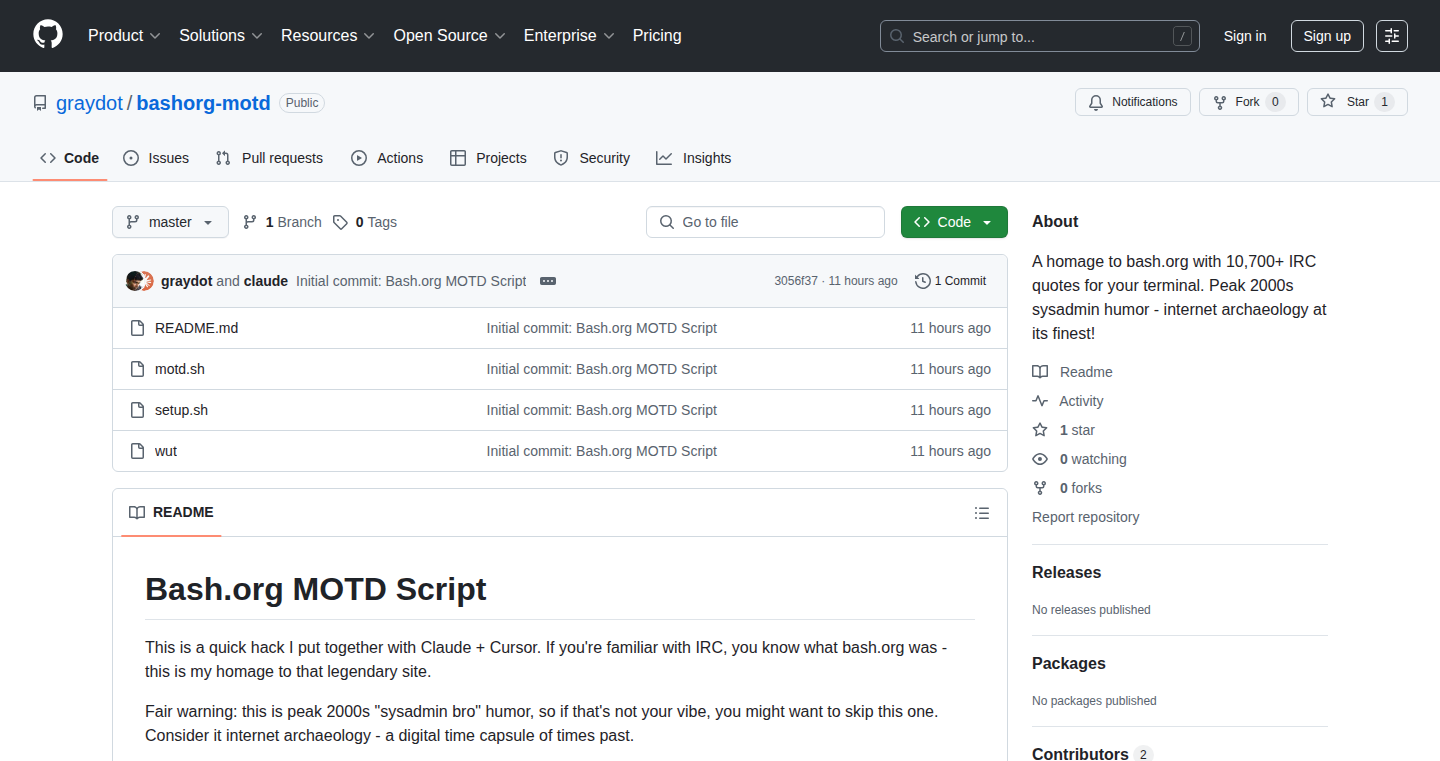Click the file icon beside setup.sh
The image size is (1440, 761).
(x=138, y=410)
